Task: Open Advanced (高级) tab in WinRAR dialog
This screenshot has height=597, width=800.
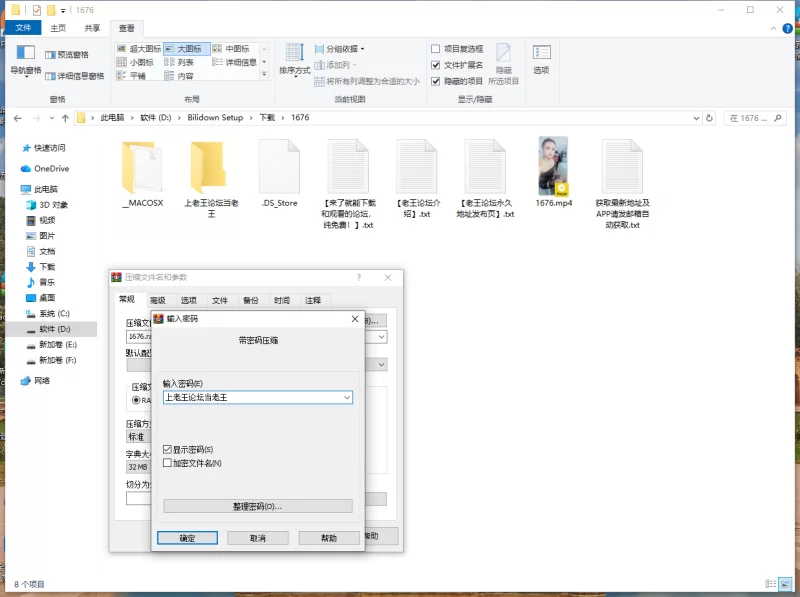Action: tap(158, 300)
